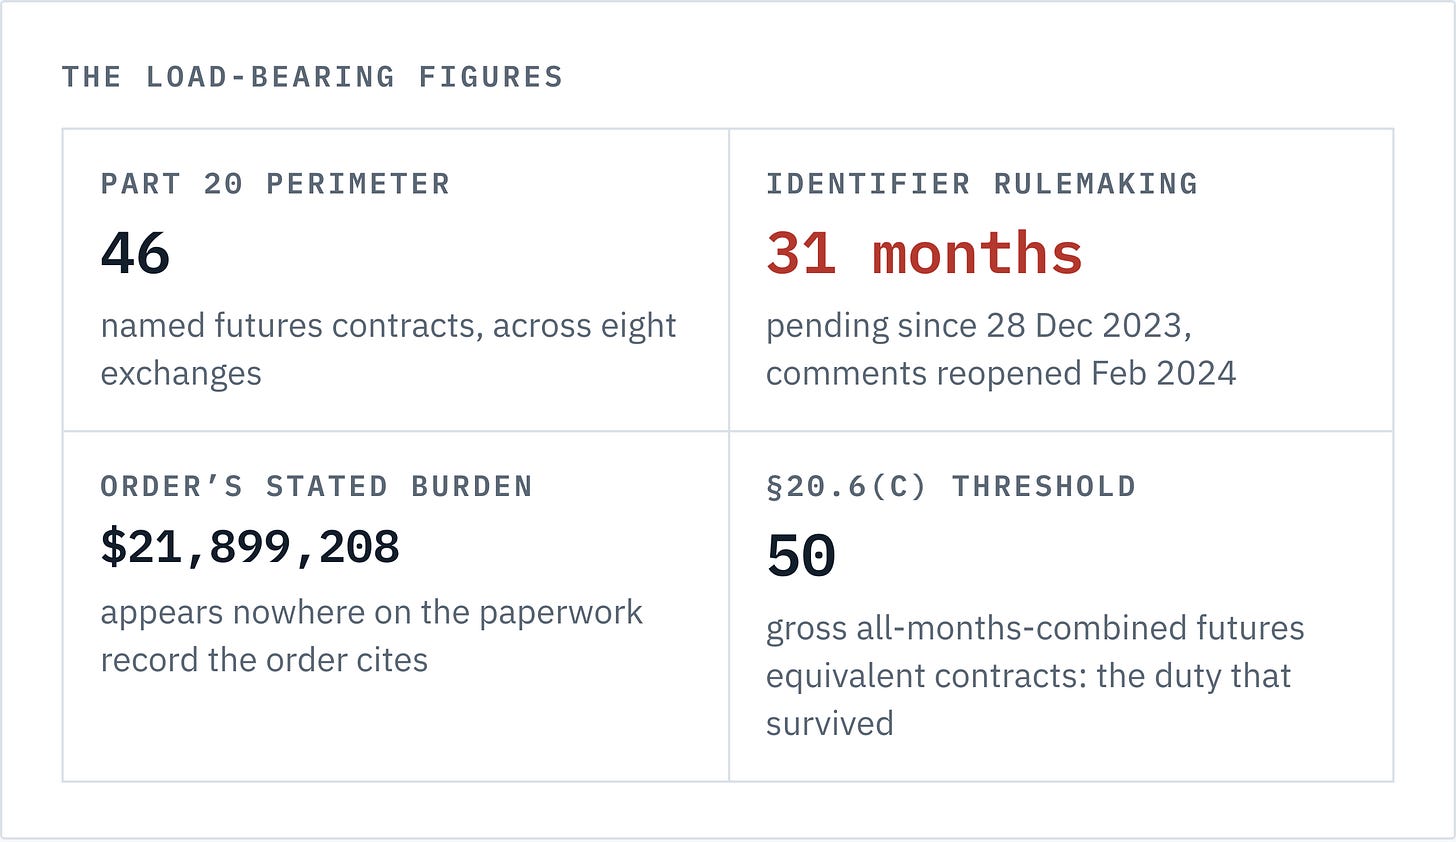Click the large number 50
The width and height of the screenshot is (1456, 842).
[x=801, y=556]
